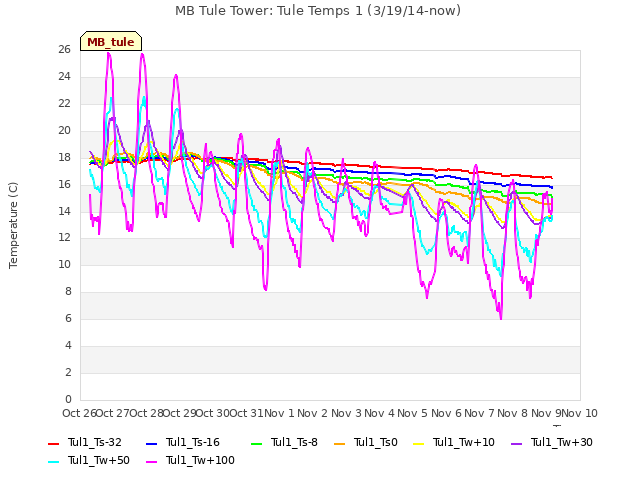The width and height of the screenshot is (640, 480).
Task: Click the Nov 5 x-axis date label
Action: (x=413, y=413)
